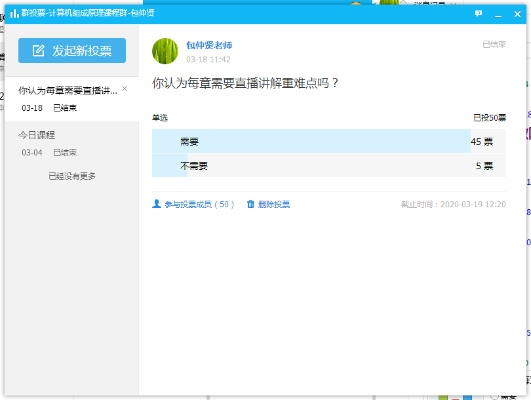Click the pencil icon on the 发起新投票 button

point(38,50)
